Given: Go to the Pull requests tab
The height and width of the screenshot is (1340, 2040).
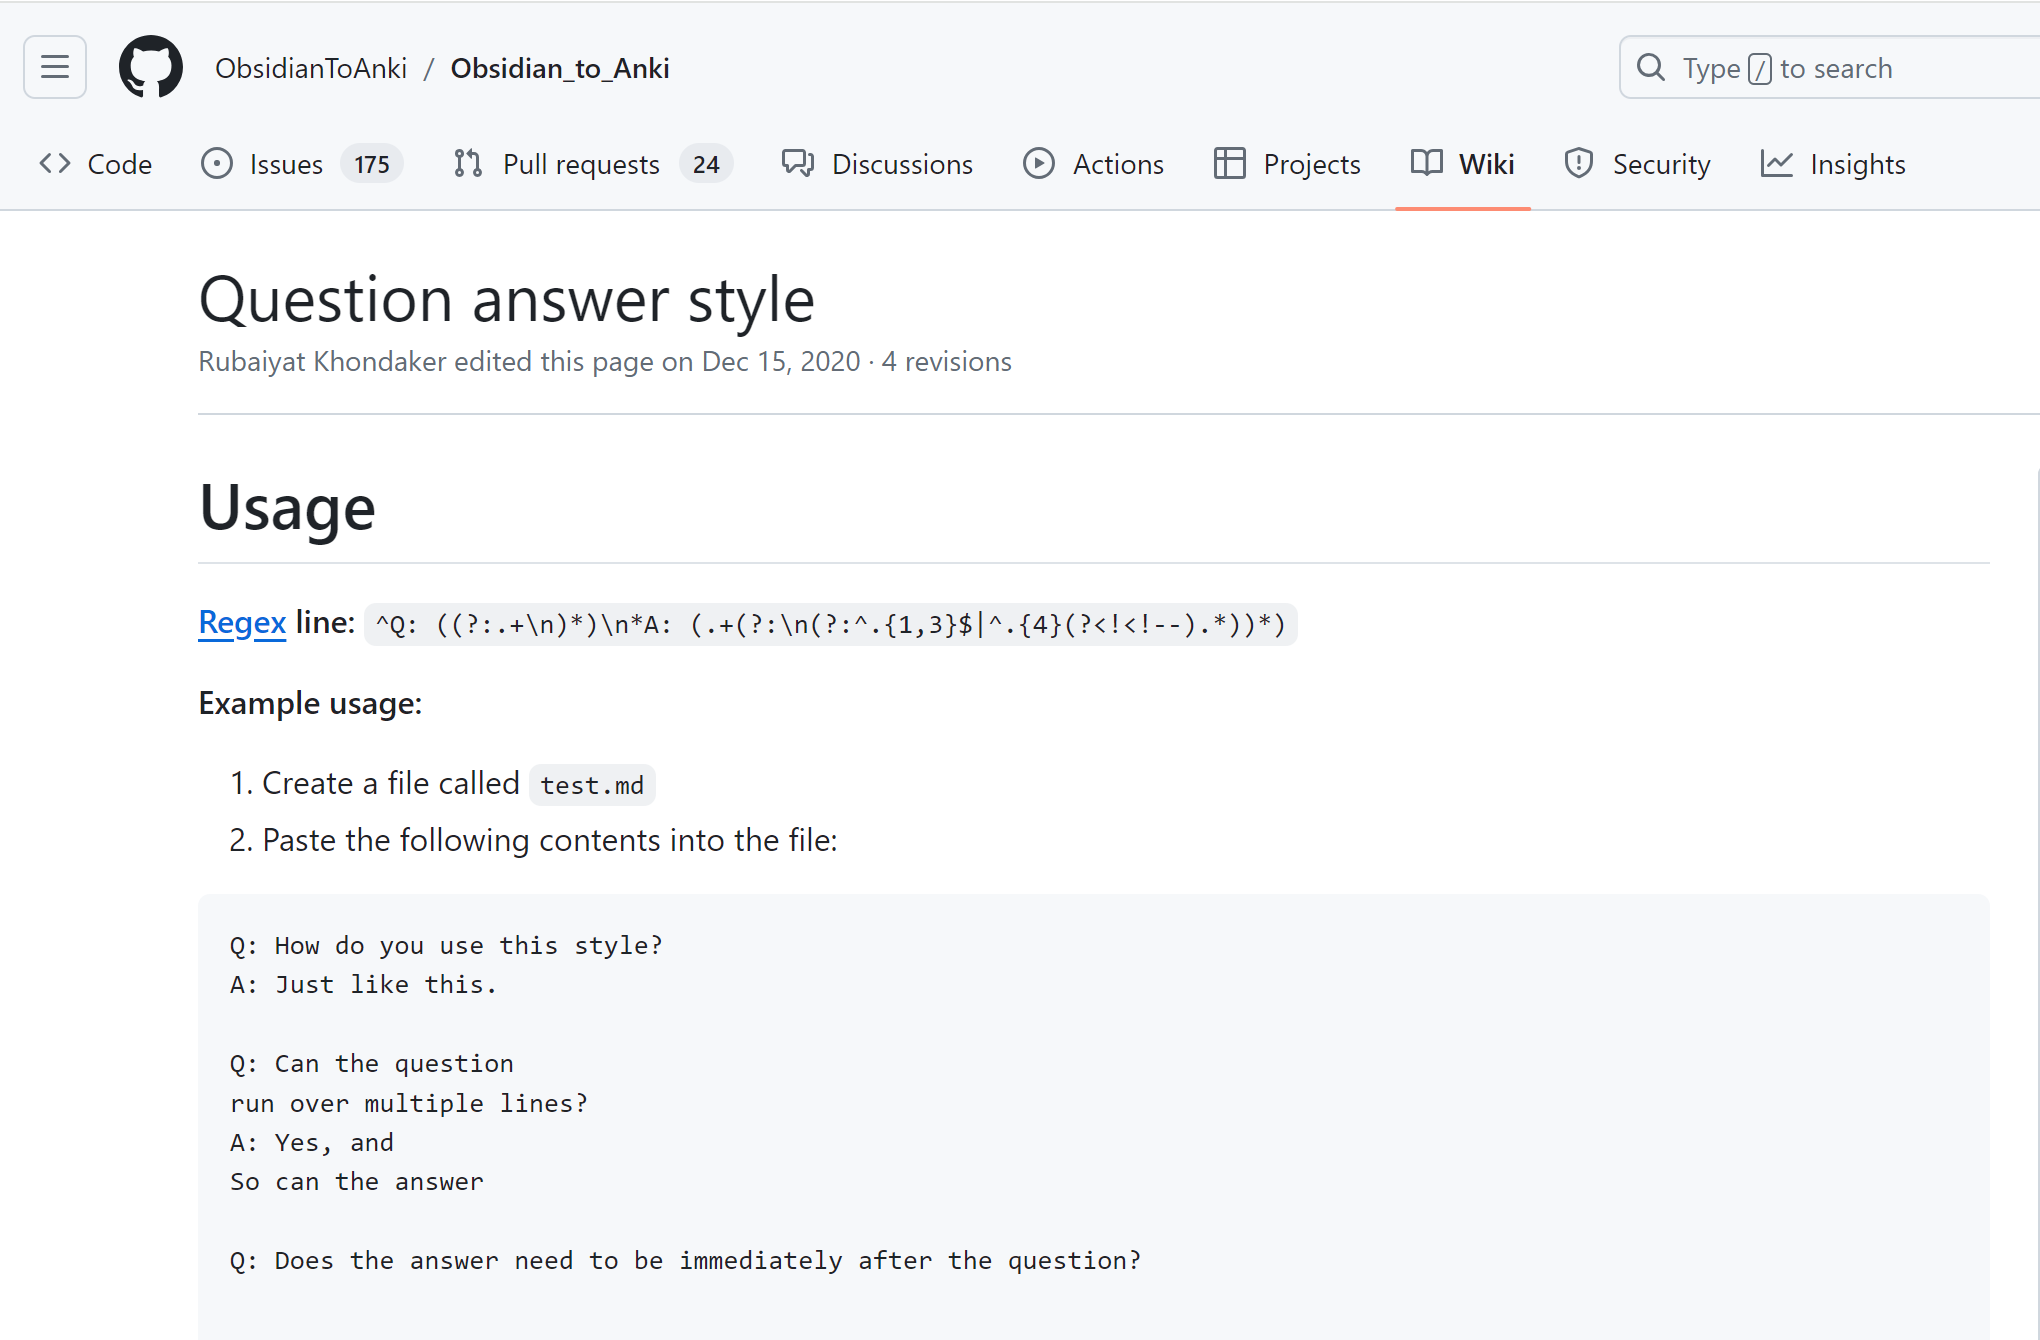Looking at the screenshot, I should click(581, 164).
